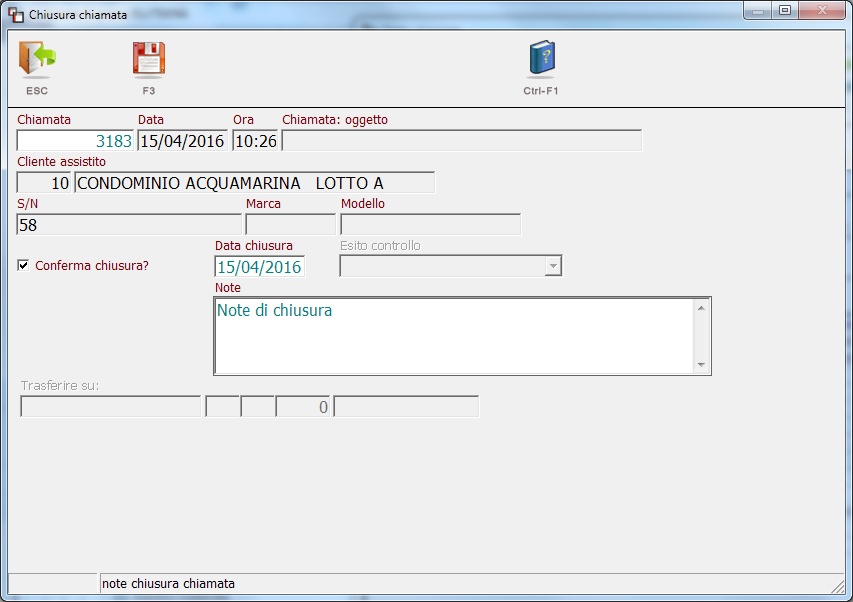This screenshot has width=853, height=602.
Task: Click the Data chiusura date field
Action: pos(259,266)
